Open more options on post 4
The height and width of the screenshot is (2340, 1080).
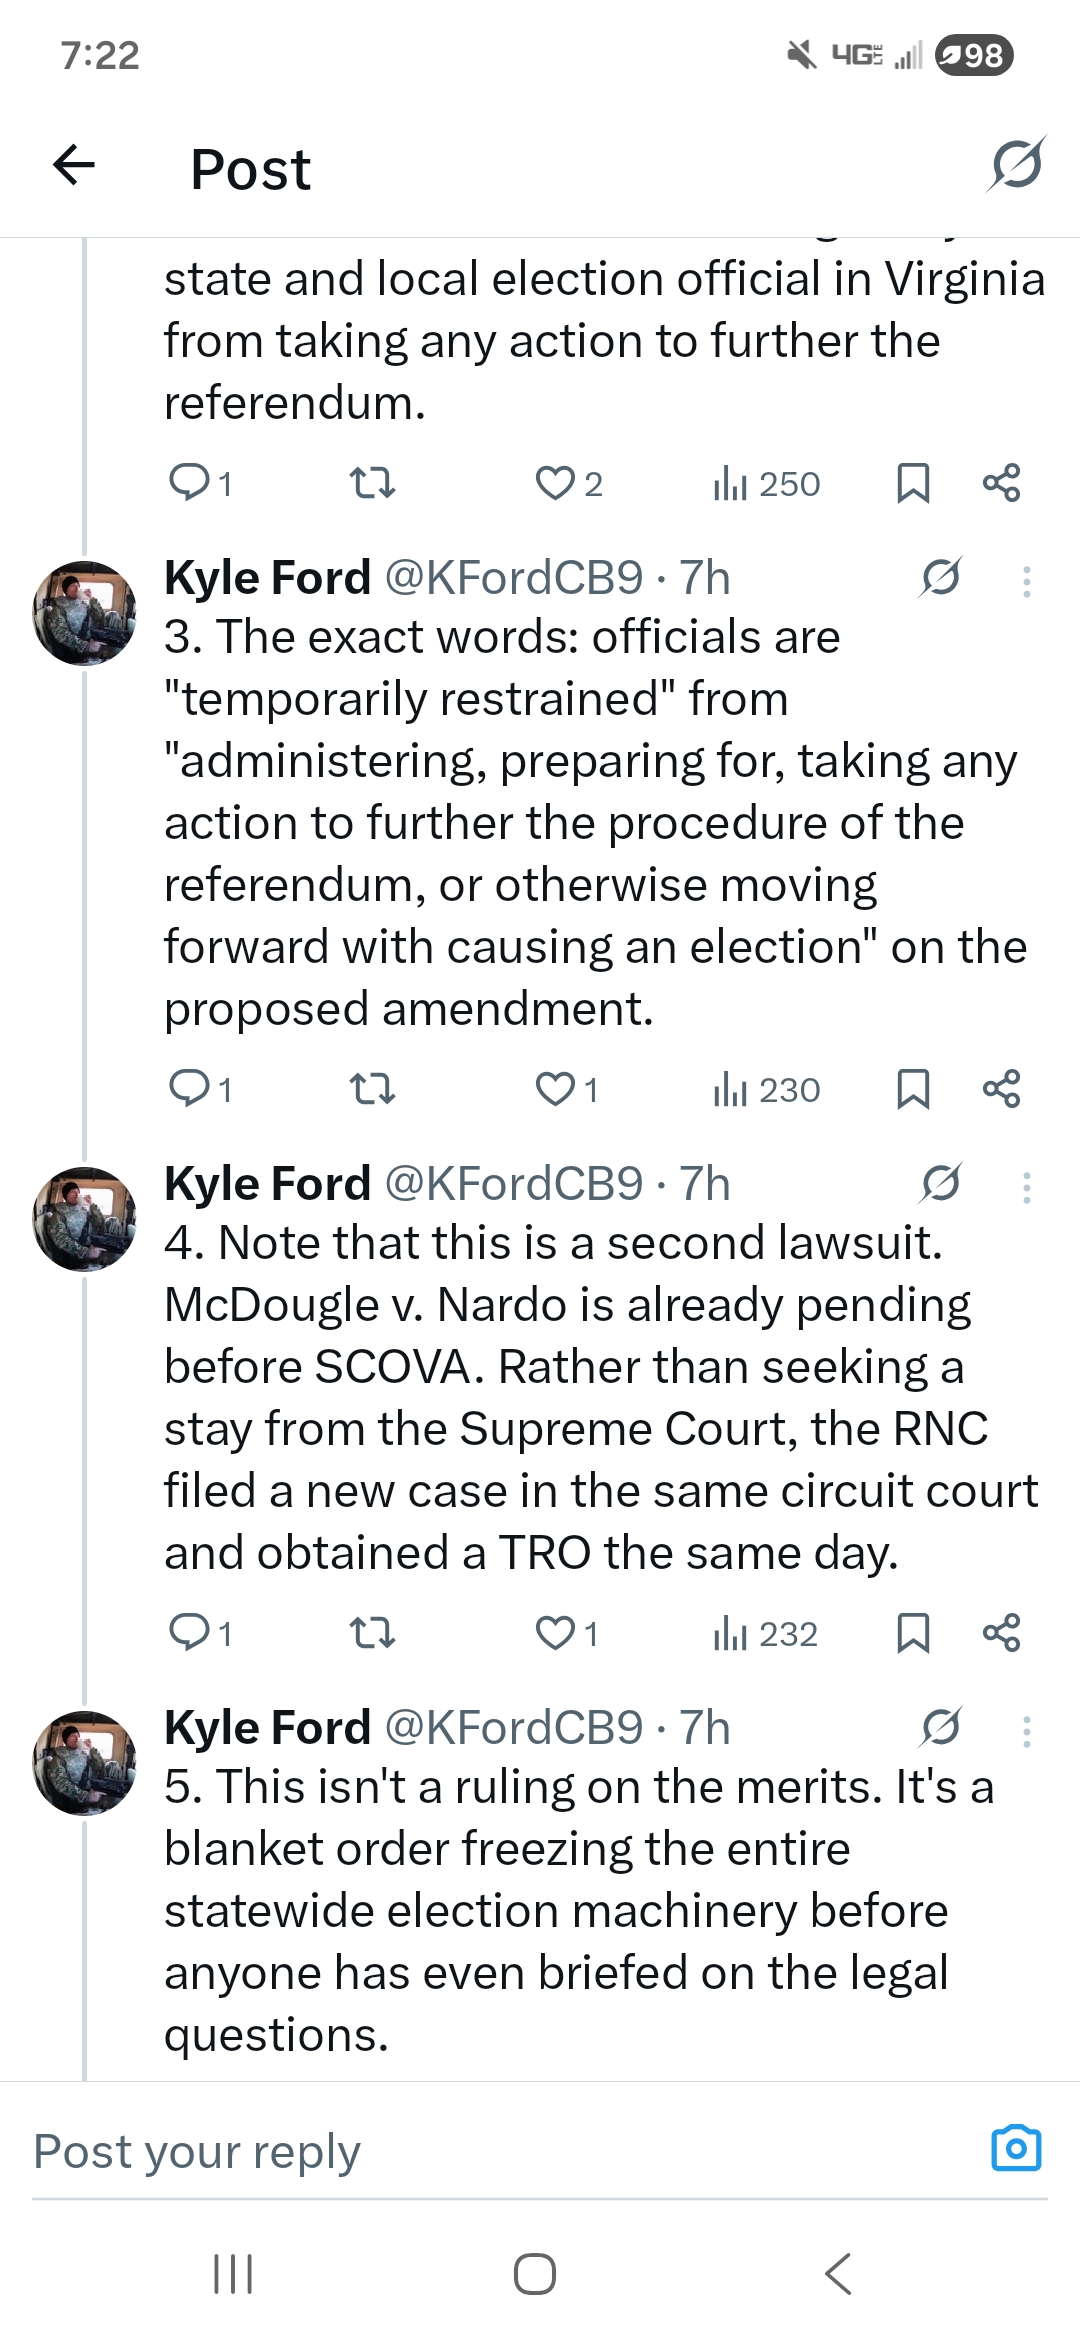[x=1026, y=1187]
